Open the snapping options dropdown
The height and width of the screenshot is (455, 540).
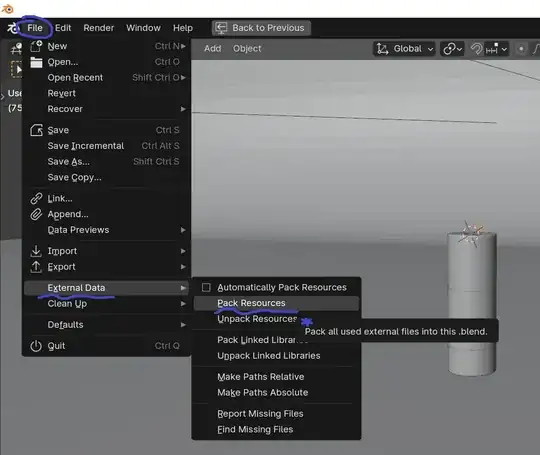pyautogui.click(x=496, y=49)
